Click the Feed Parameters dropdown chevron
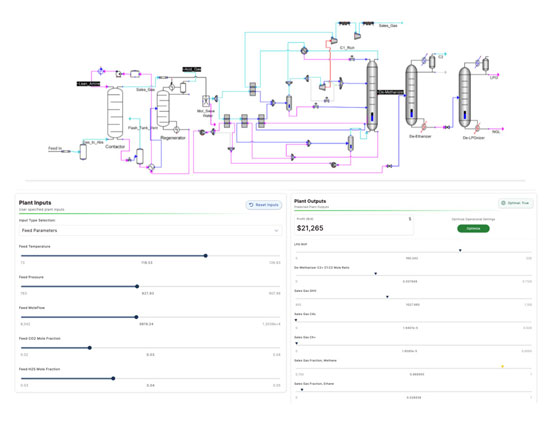Screen dimensions: 550x425 (x=276, y=231)
